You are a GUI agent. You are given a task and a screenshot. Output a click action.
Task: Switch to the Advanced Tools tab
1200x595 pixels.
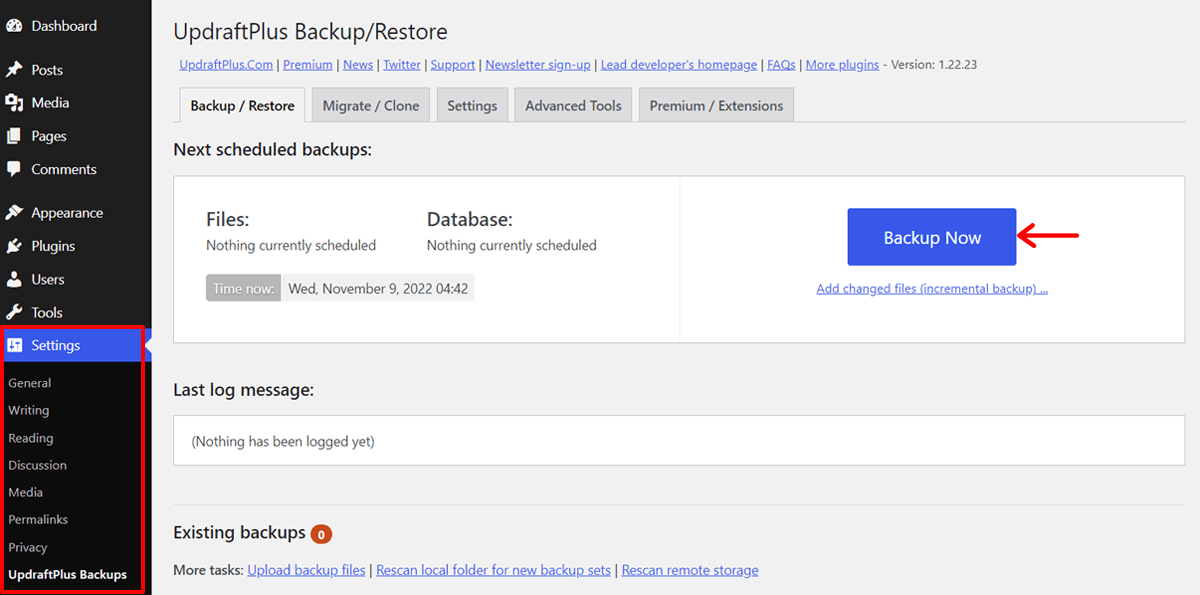coord(573,105)
